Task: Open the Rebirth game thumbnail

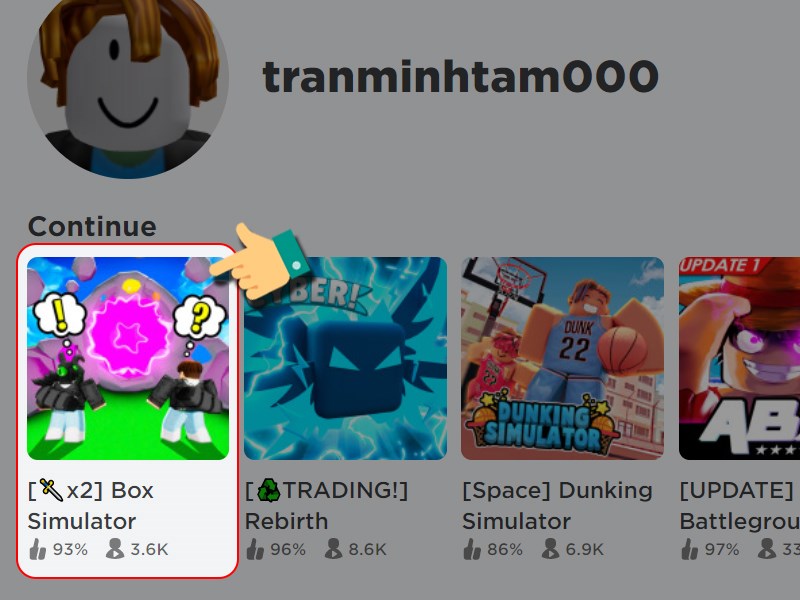Action: coord(345,358)
